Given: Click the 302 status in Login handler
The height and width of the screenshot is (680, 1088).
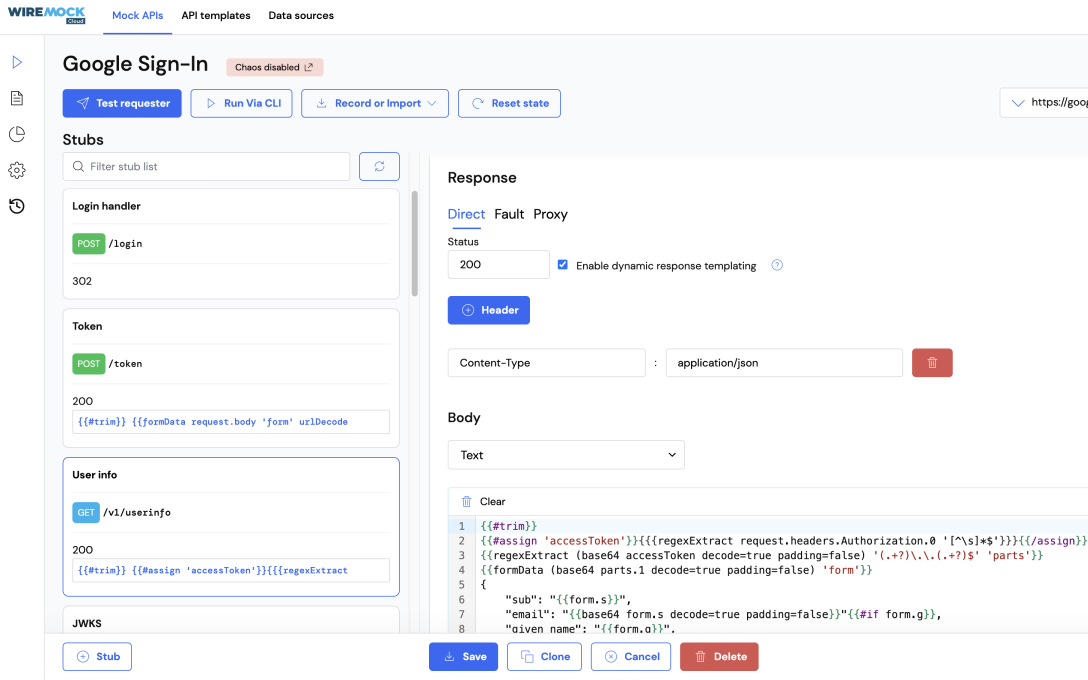Looking at the screenshot, I should coord(82,281).
